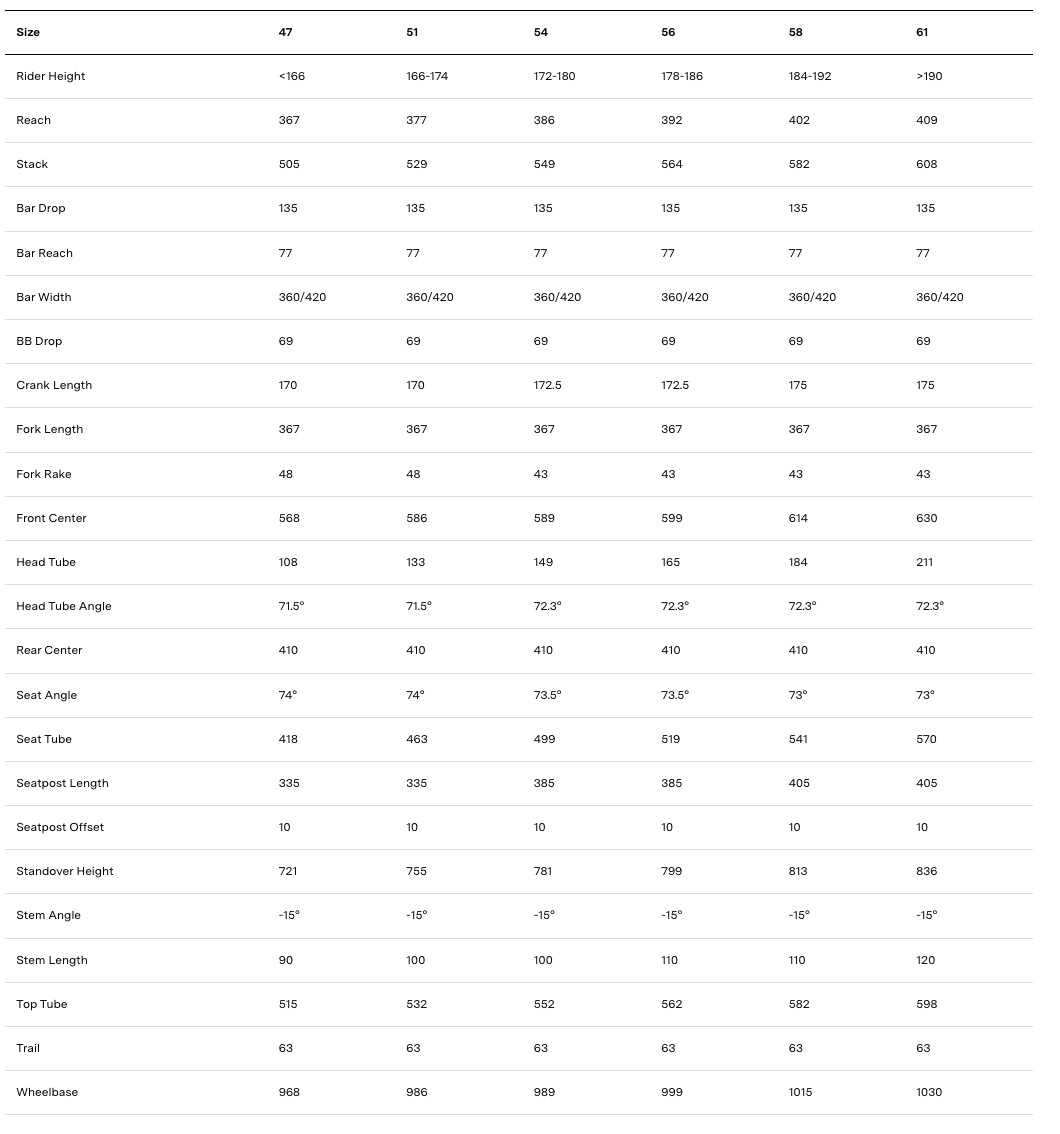1060x1134 pixels.
Task: Click the wheelbase value 1015
Action: (801, 1092)
